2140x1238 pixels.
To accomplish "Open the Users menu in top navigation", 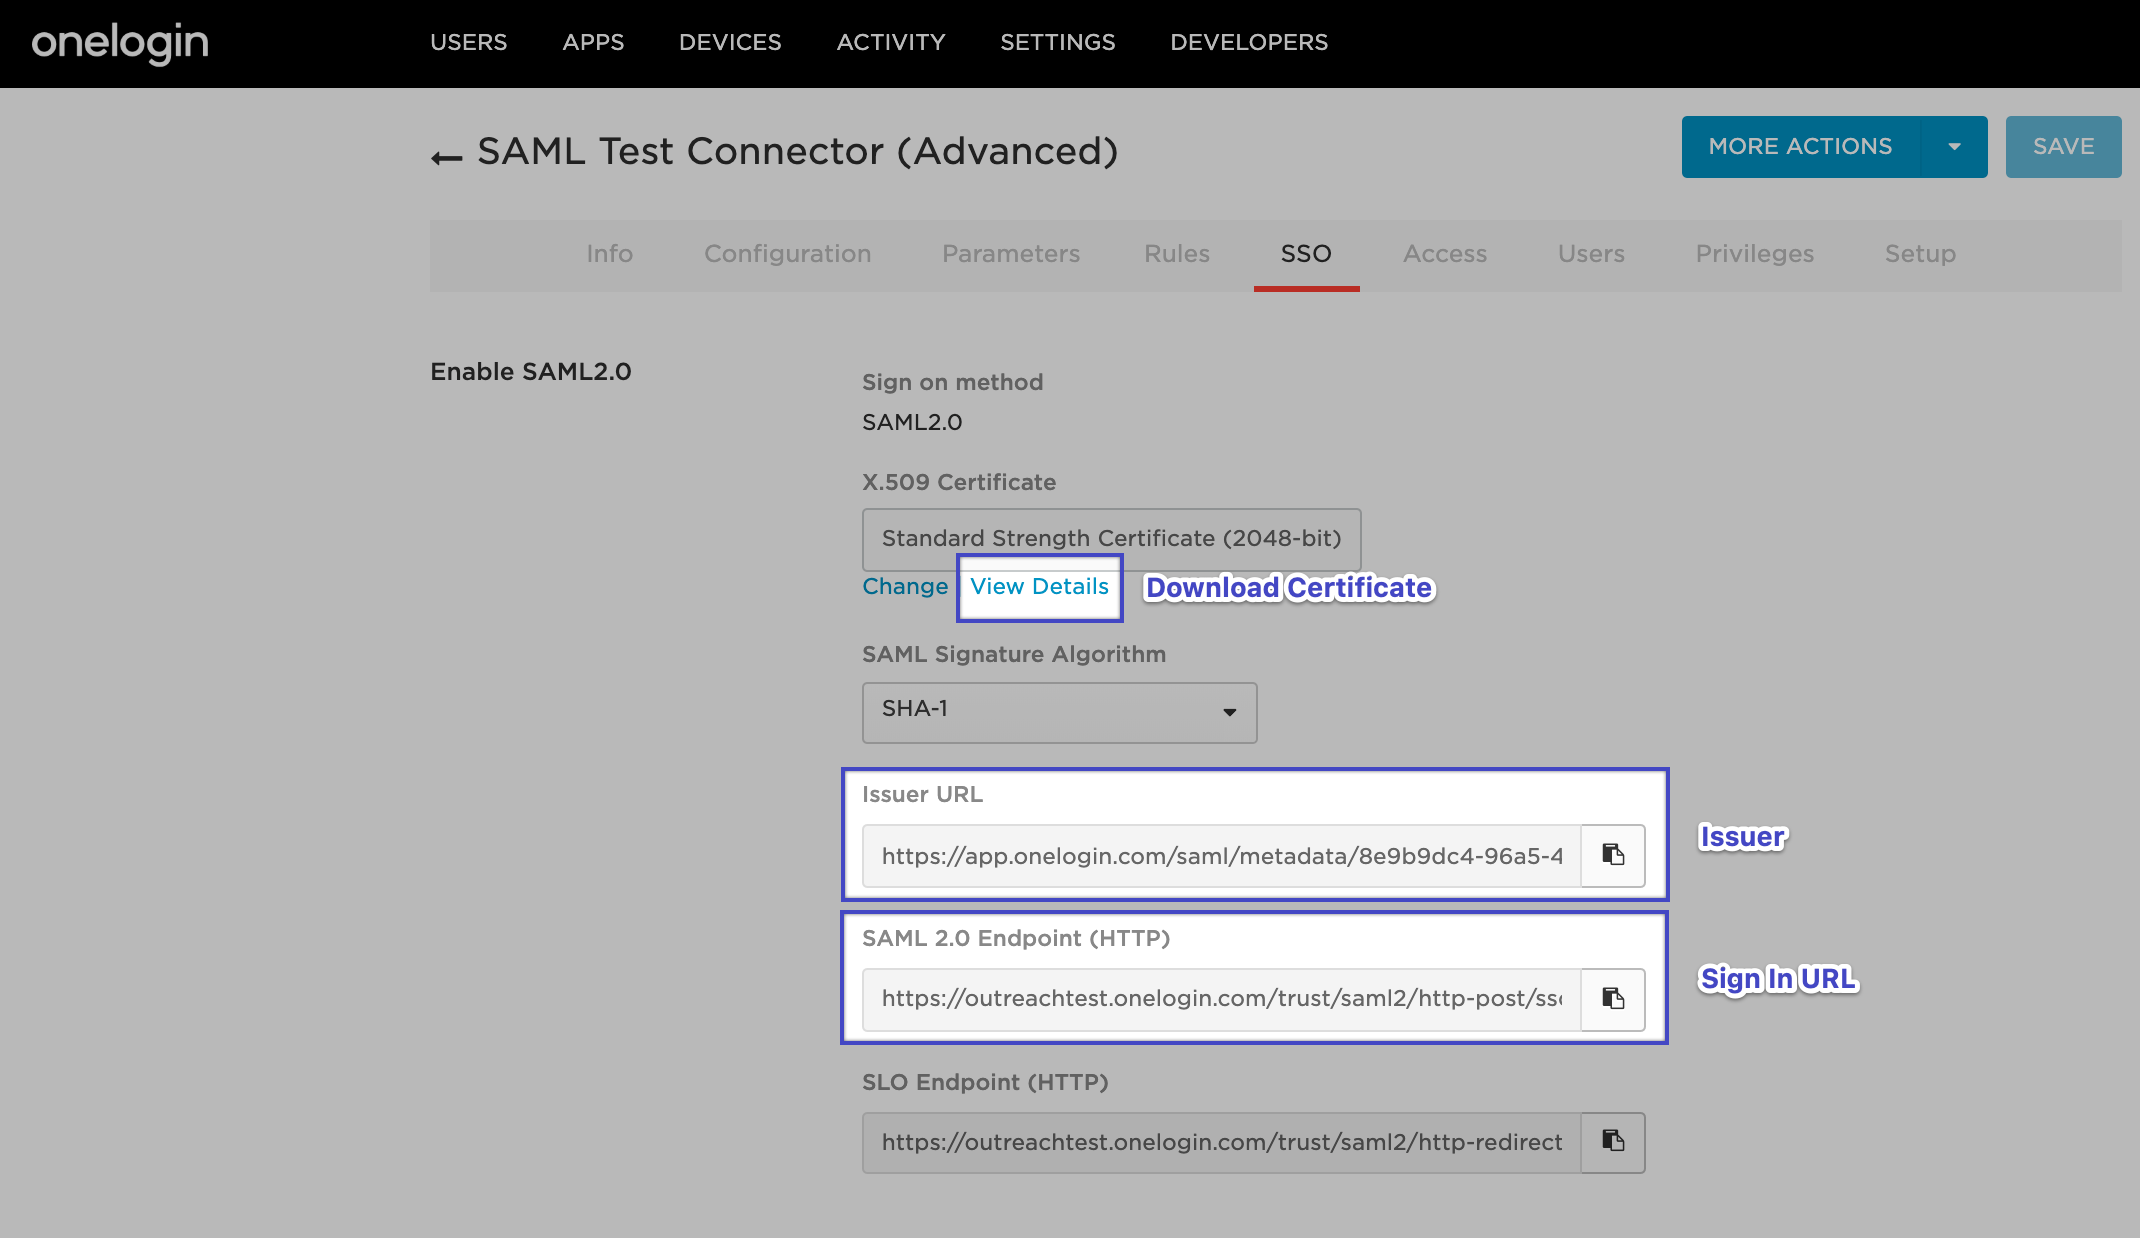I will coord(468,42).
